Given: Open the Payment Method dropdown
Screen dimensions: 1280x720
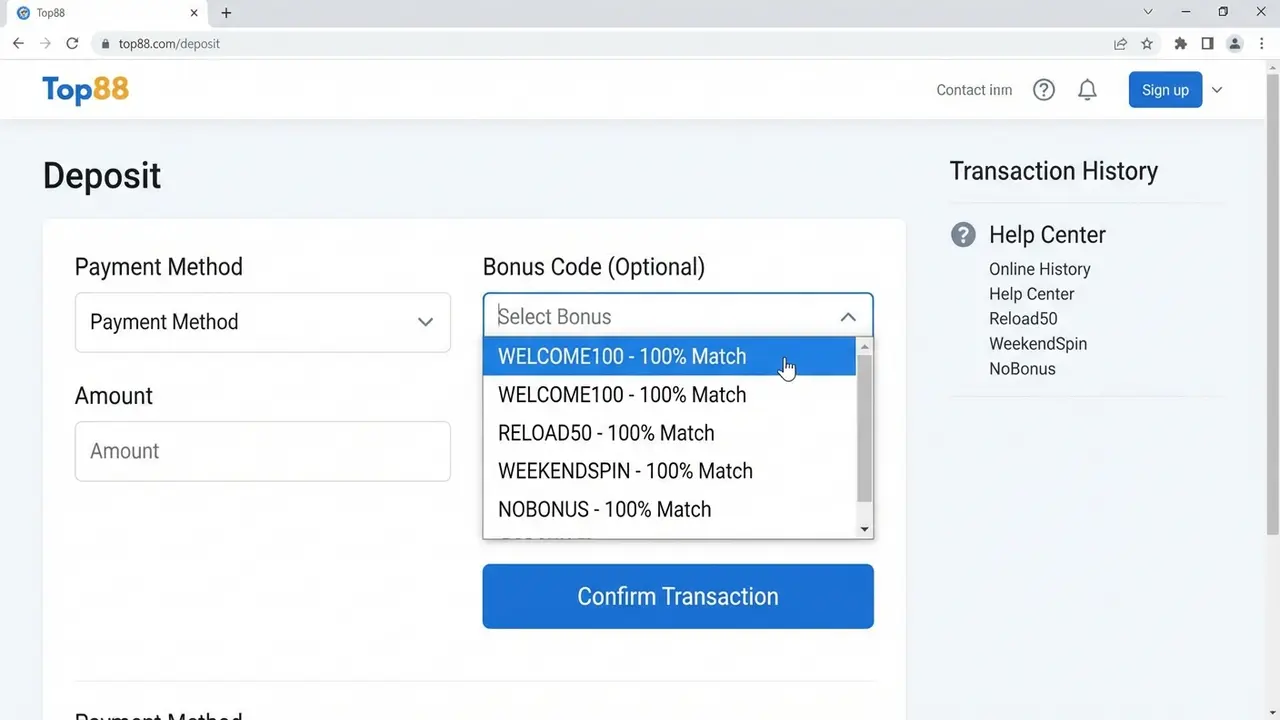Looking at the screenshot, I should tap(262, 322).
